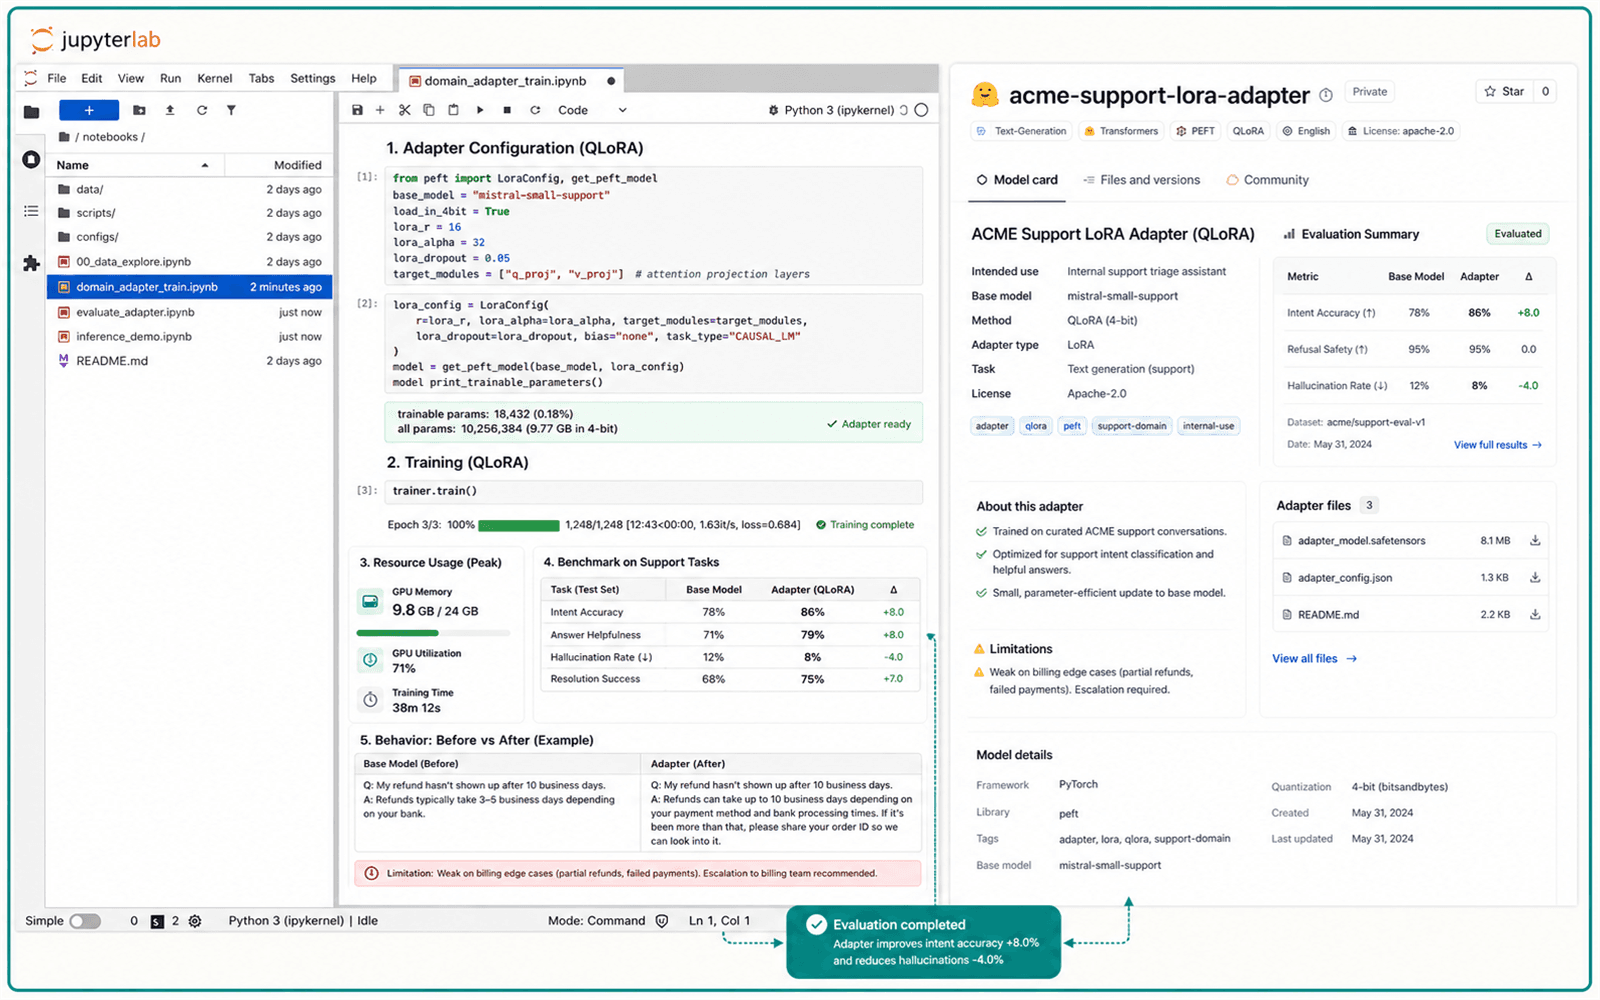Screen dimensions: 1600x1000
Task: Upload files using the upload arrow icon
Action: pos(170,110)
